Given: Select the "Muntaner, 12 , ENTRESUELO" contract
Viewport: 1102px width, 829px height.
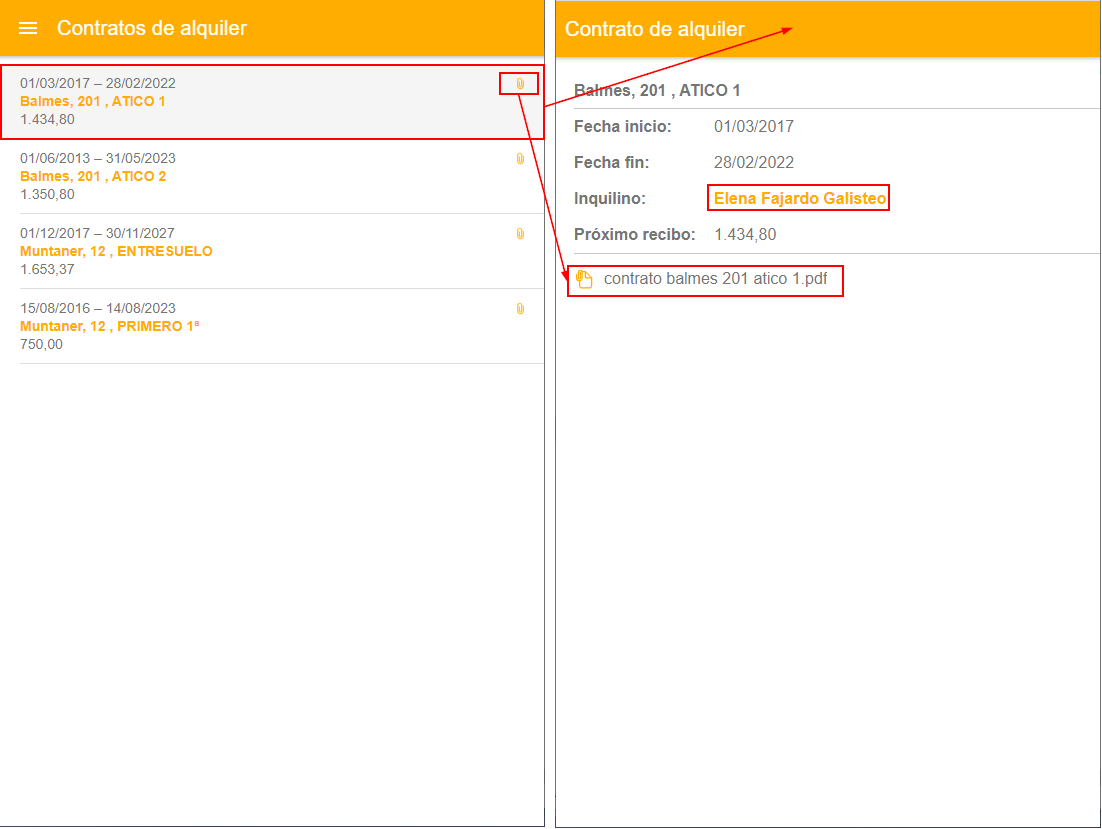Looking at the screenshot, I should pos(116,251).
